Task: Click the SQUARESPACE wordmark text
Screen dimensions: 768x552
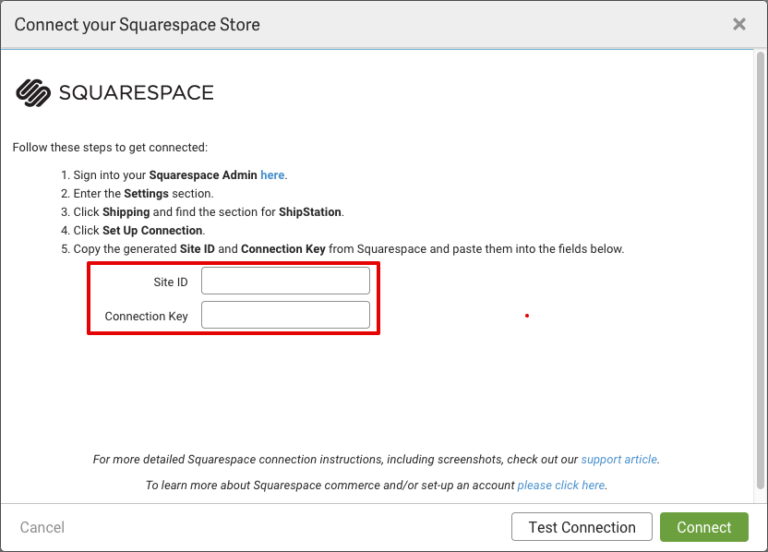Action: [136, 93]
